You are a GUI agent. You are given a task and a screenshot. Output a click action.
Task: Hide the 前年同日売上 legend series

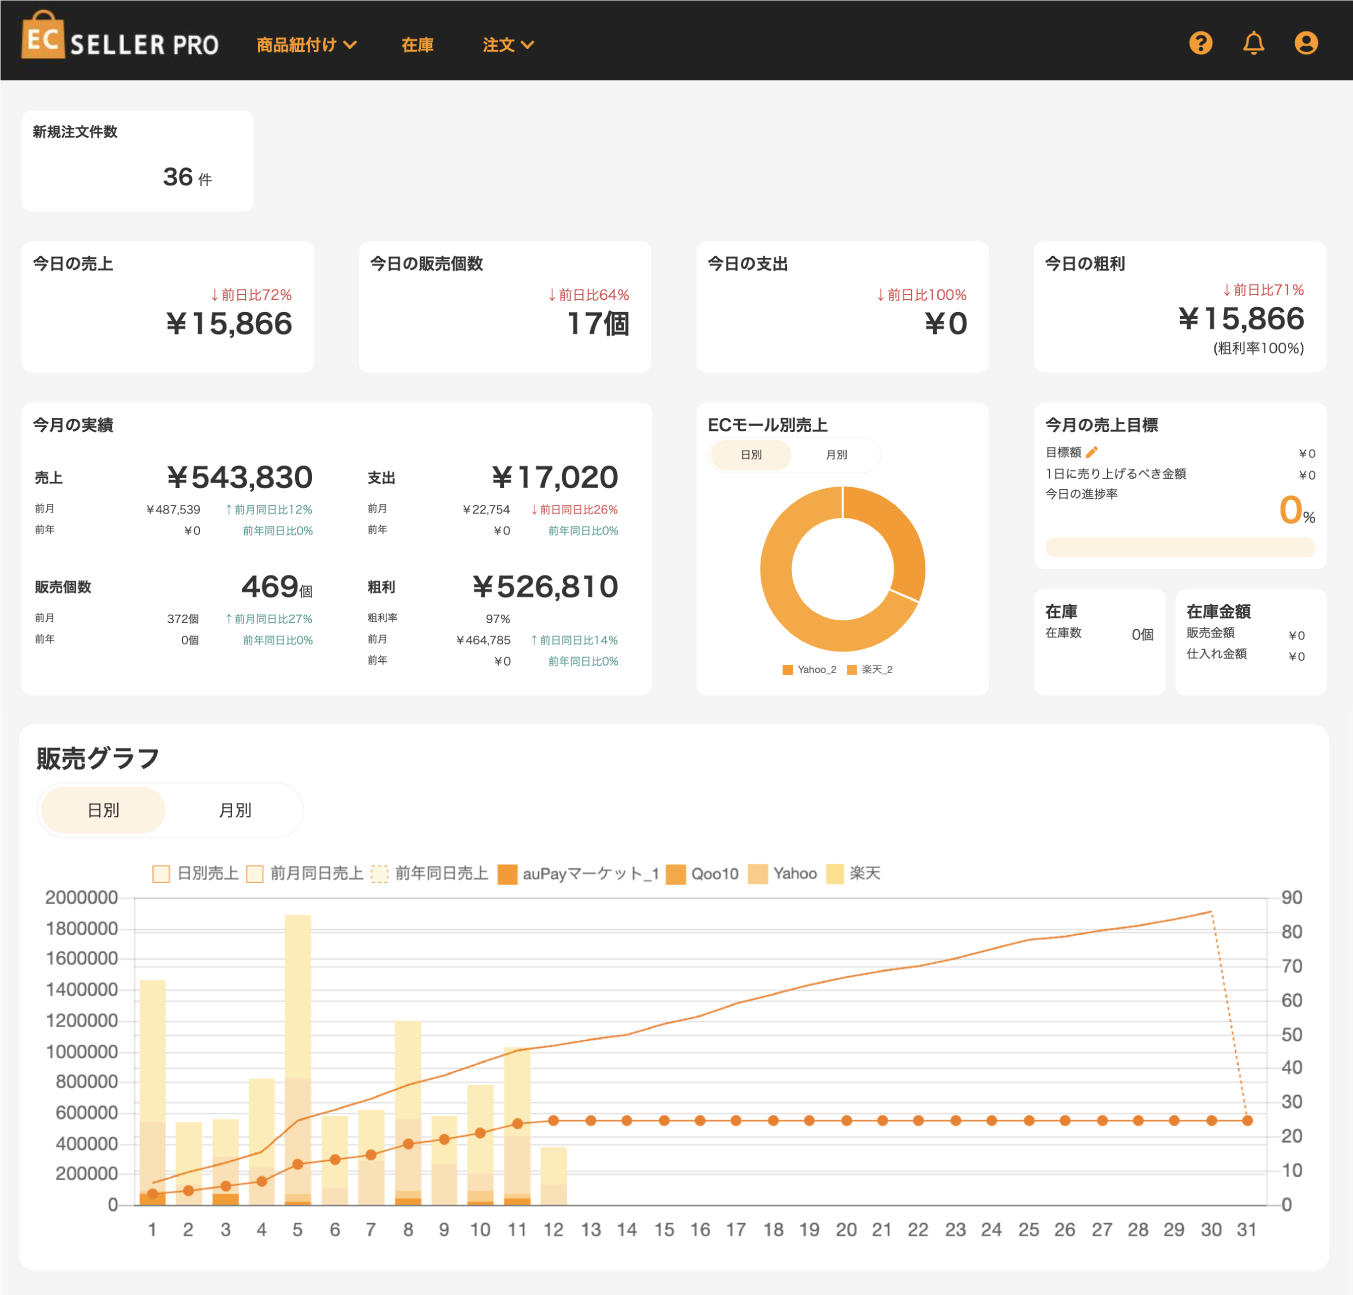pos(430,874)
